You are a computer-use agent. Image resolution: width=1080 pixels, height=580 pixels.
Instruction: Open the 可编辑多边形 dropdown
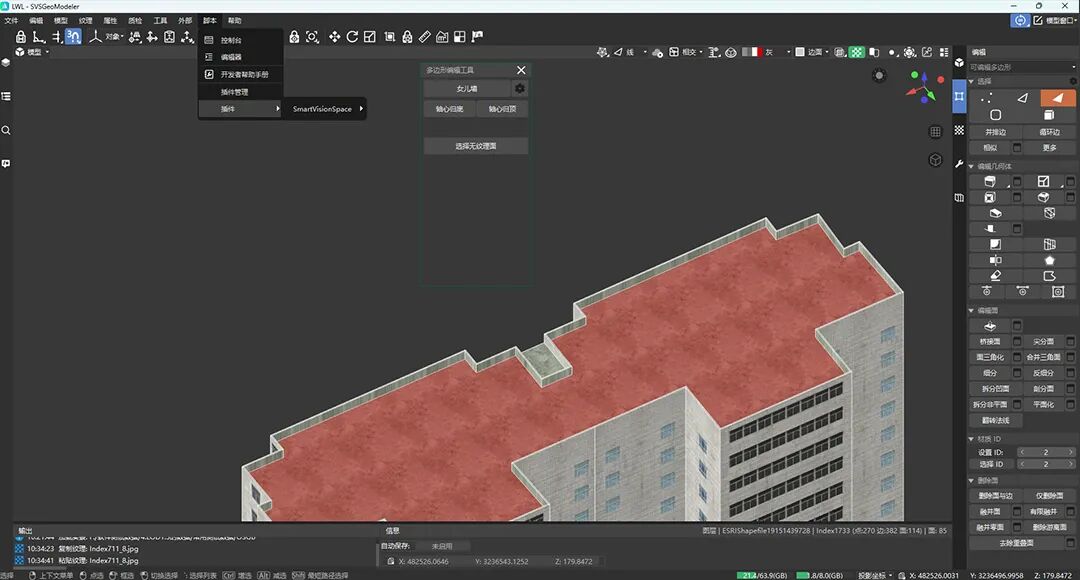pos(1022,67)
